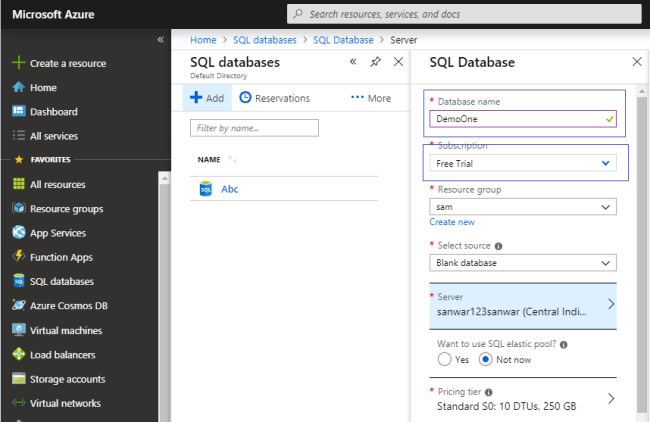Click the Database name field

pos(523,119)
